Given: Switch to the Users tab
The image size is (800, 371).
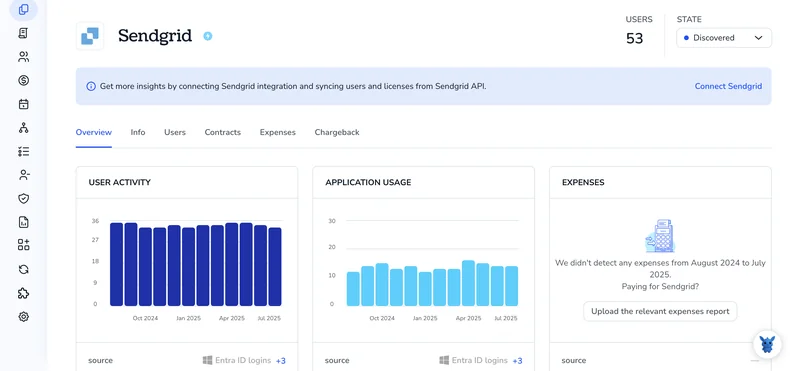Looking at the screenshot, I should [175, 132].
